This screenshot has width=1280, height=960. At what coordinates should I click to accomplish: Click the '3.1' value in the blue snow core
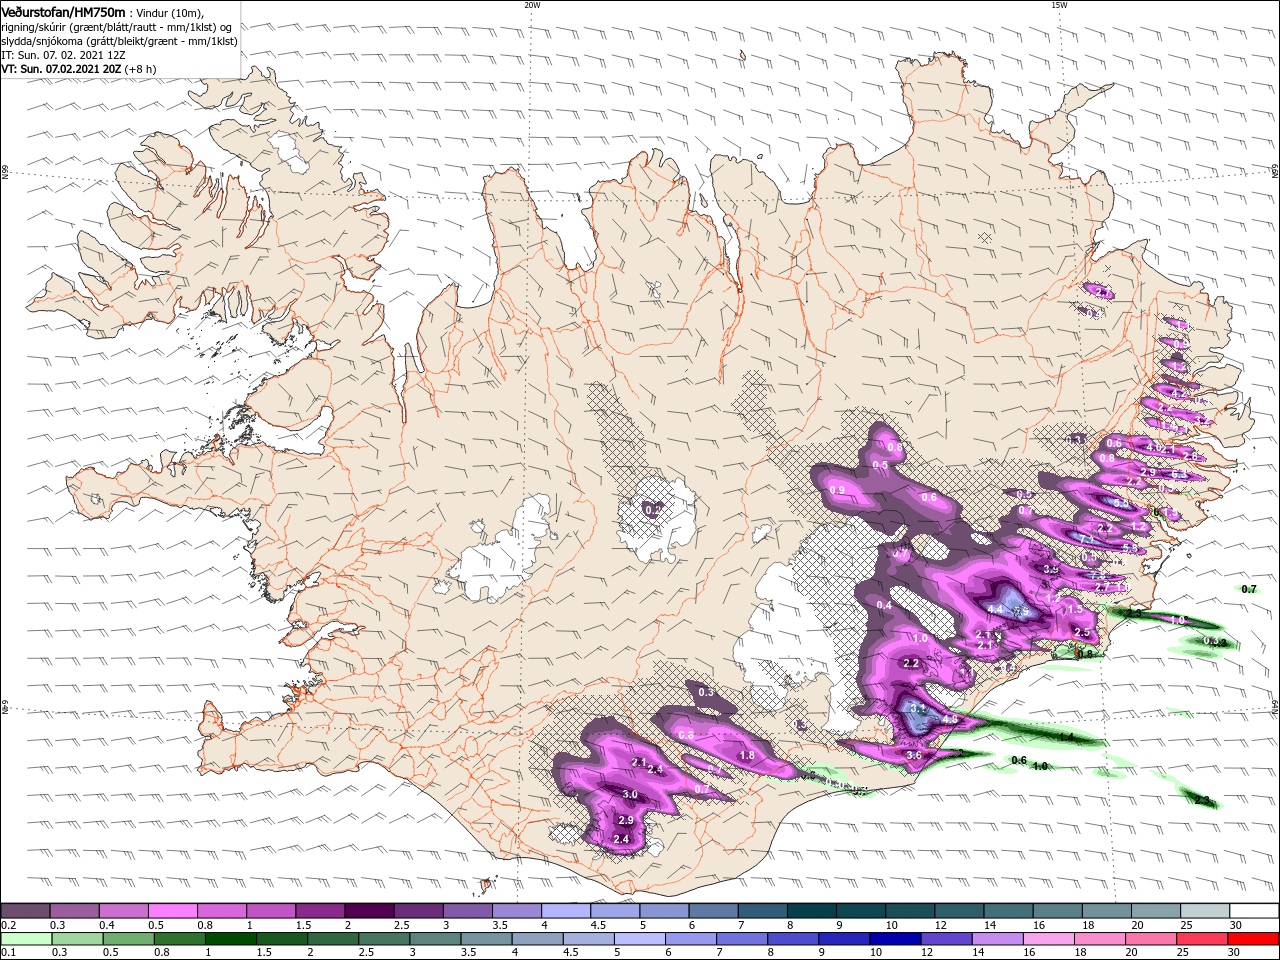tap(918, 708)
